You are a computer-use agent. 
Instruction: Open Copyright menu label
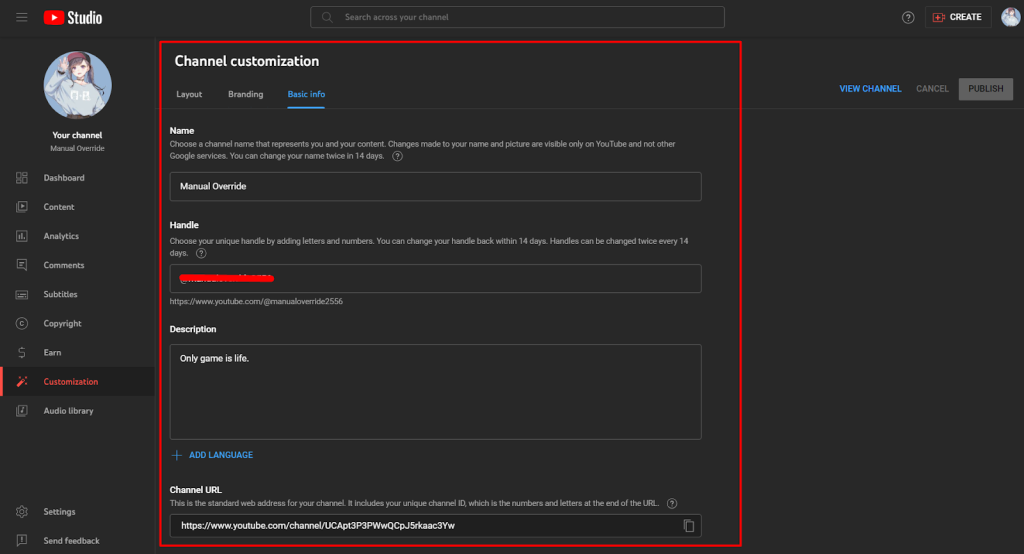(x=63, y=323)
